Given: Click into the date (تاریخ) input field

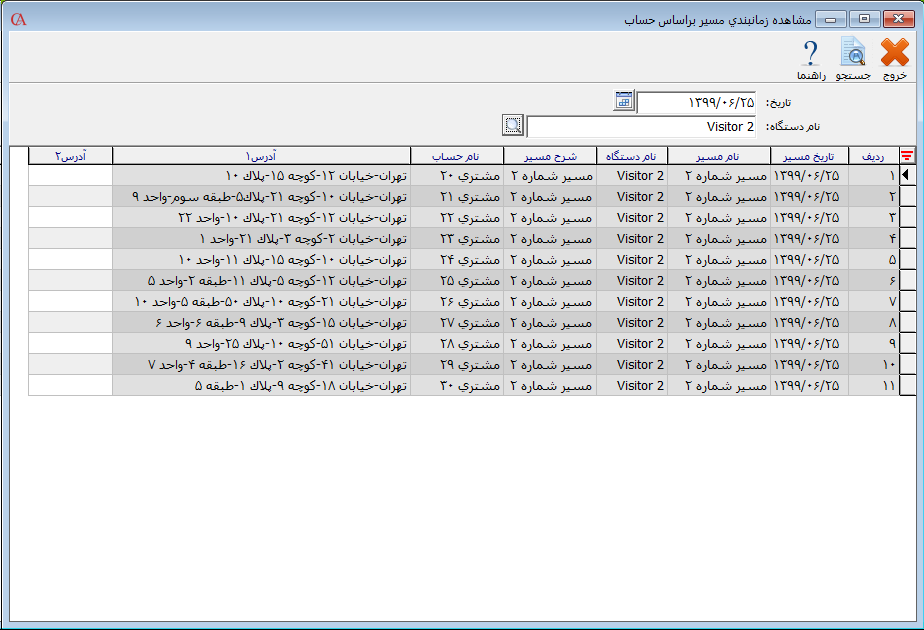Looking at the screenshot, I should pos(697,102).
